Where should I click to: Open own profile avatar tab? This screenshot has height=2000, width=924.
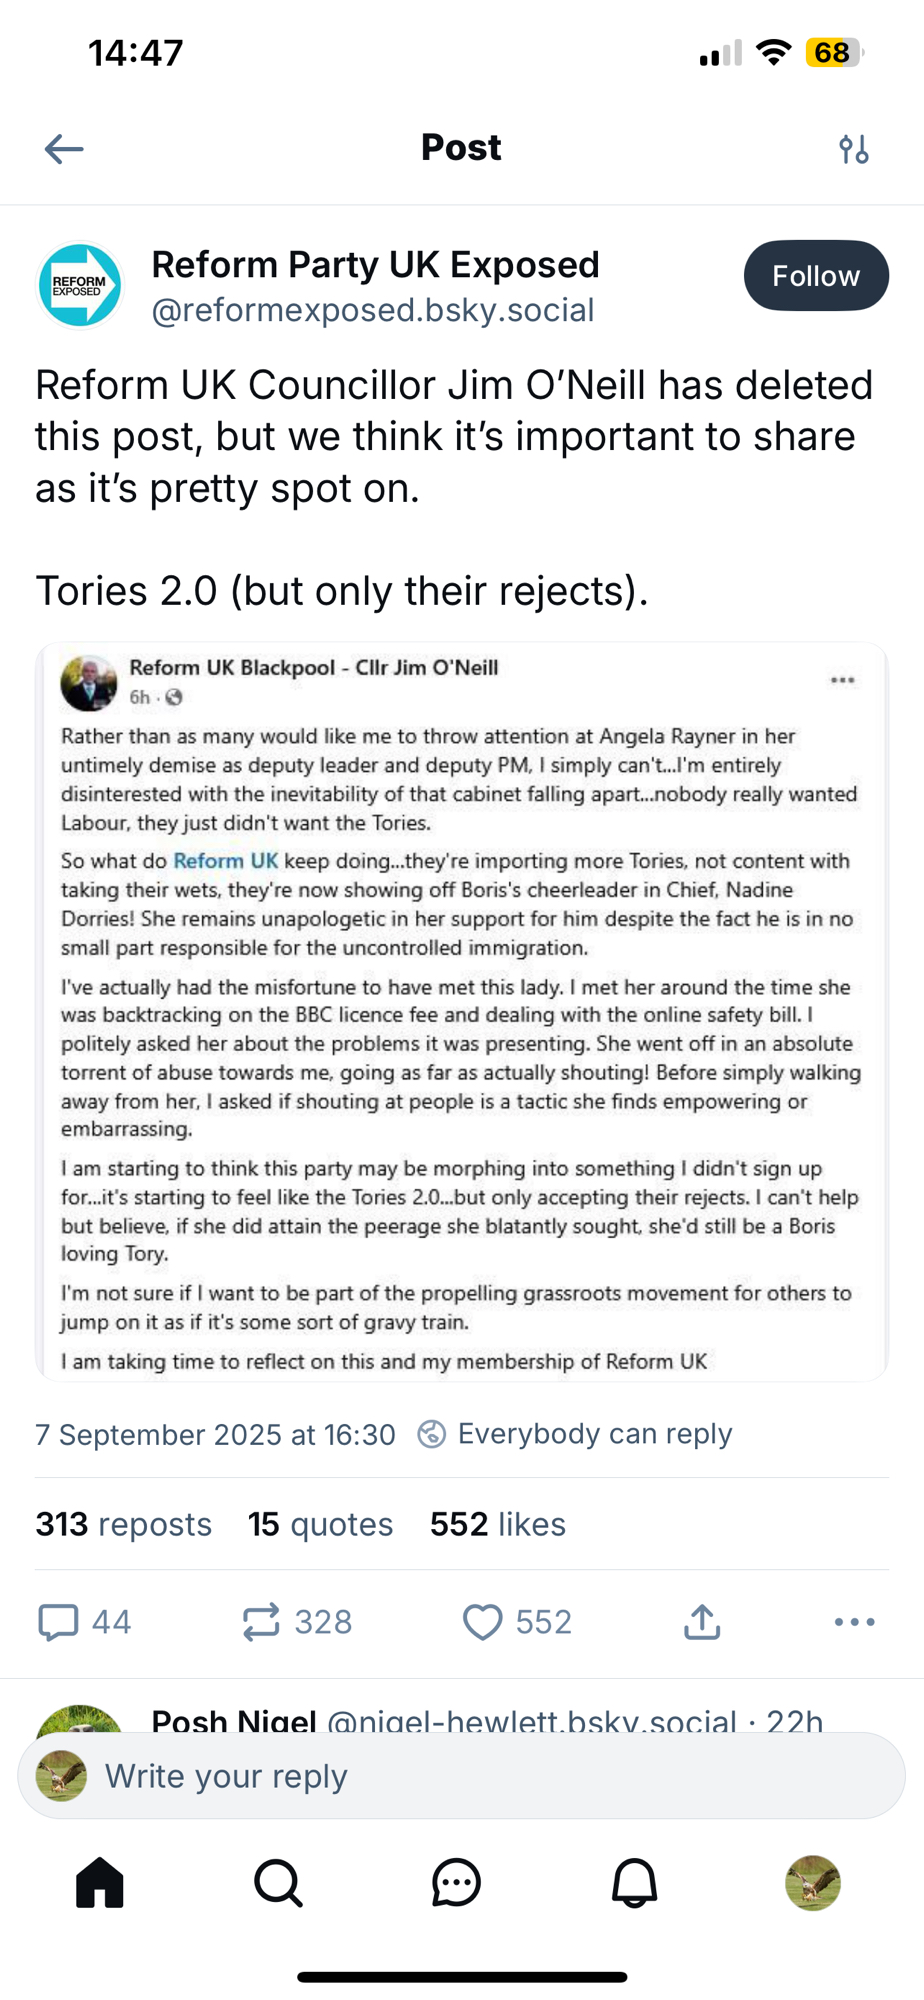(813, 1884)
